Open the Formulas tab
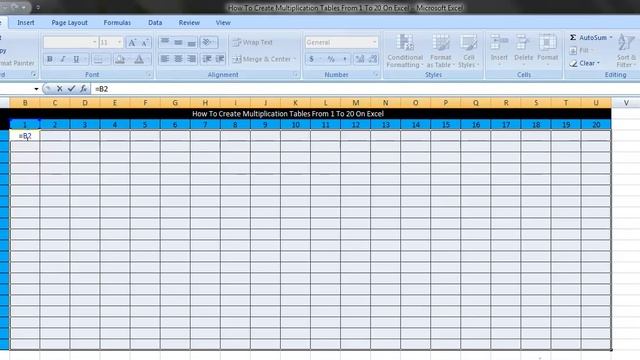The width and height of the screenshot is (640, 360). 117,23
